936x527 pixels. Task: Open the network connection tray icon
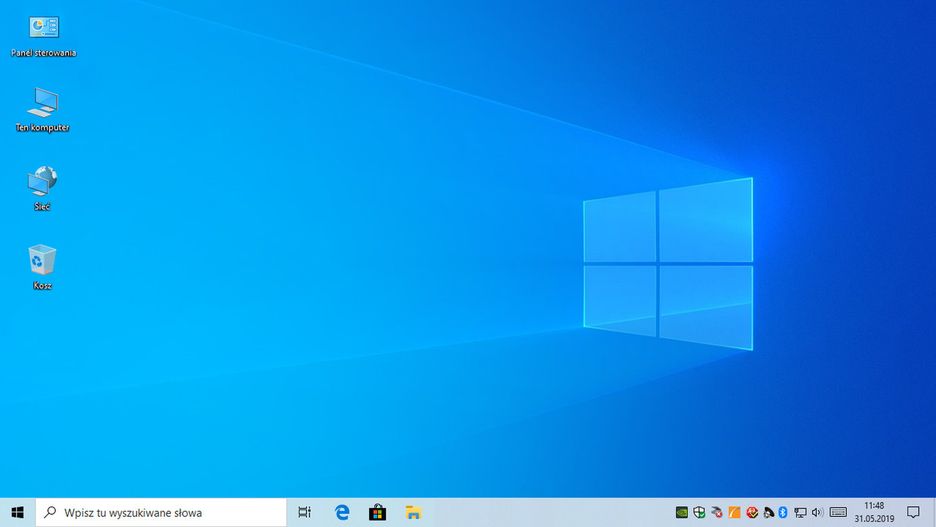point(800,512)
